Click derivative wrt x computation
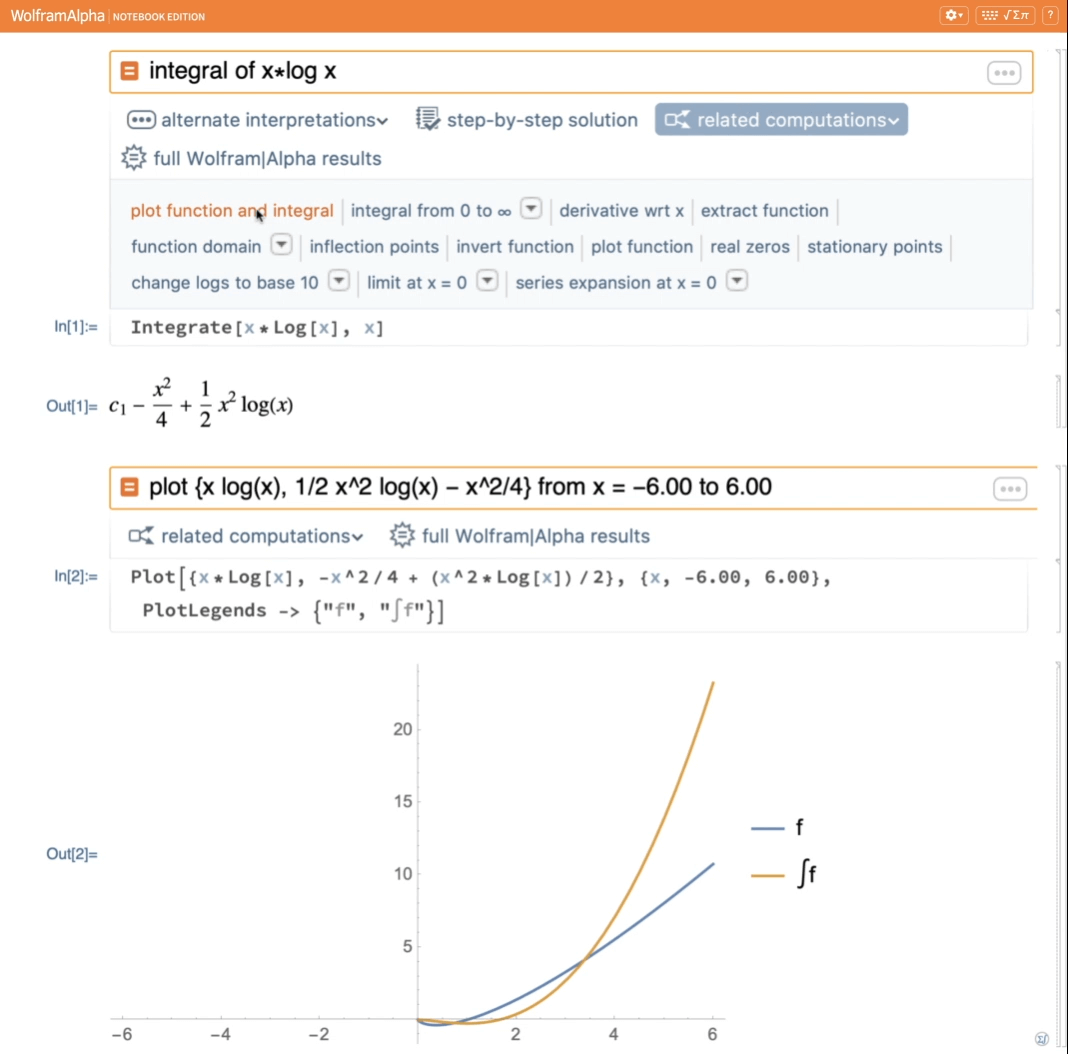This screenshot has width=1068, height=1054. tap(621, 211)
